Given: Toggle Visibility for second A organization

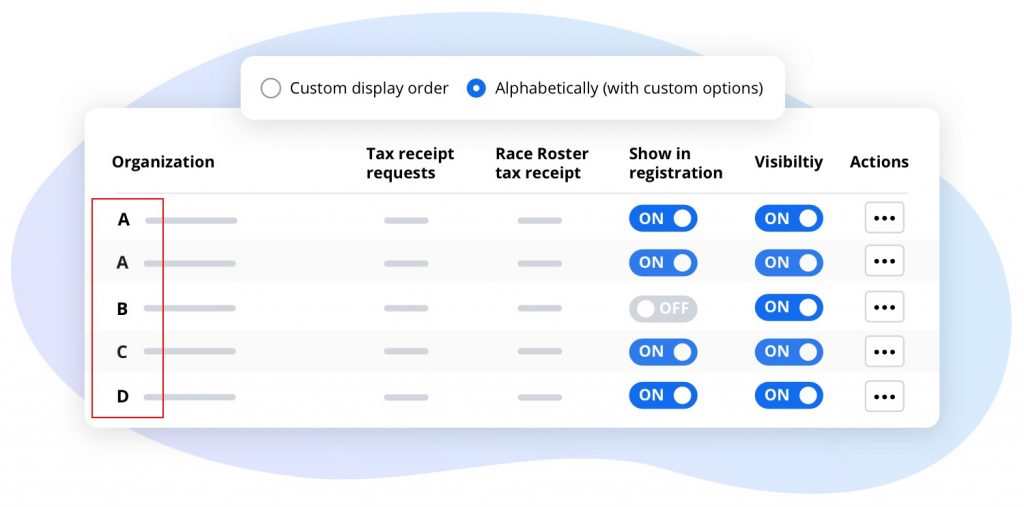Looking at the screenshot, I should pyautogui.click(x=788, y=262).
